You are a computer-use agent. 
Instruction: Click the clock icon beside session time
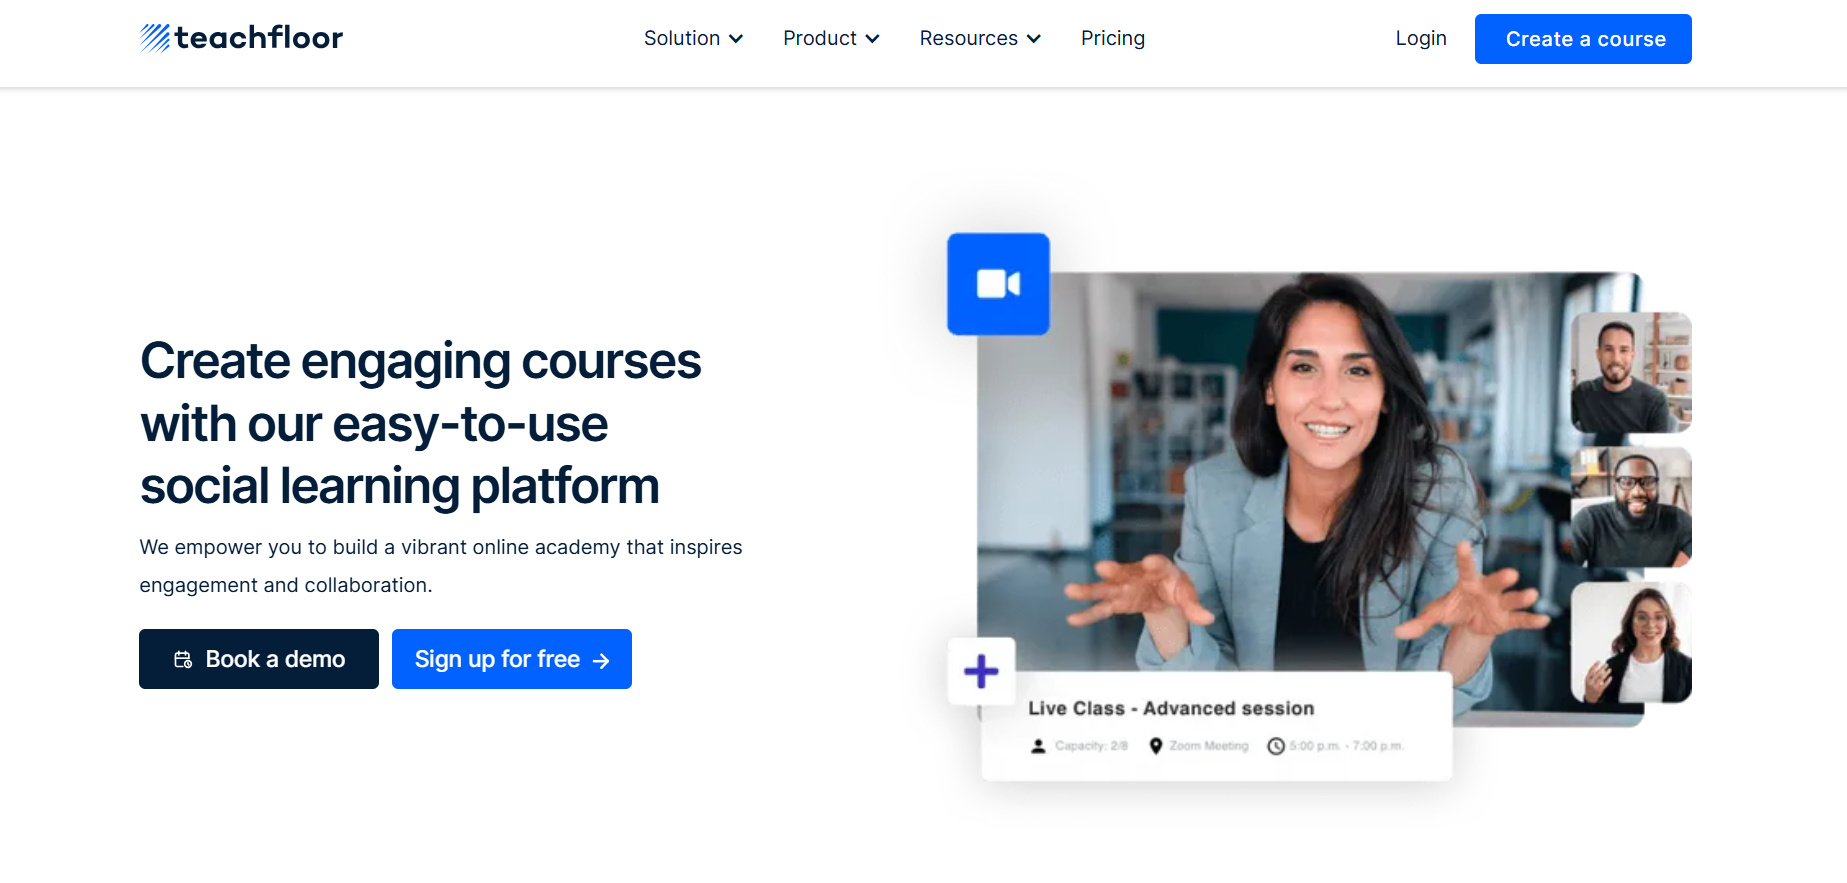point(1276,746)
